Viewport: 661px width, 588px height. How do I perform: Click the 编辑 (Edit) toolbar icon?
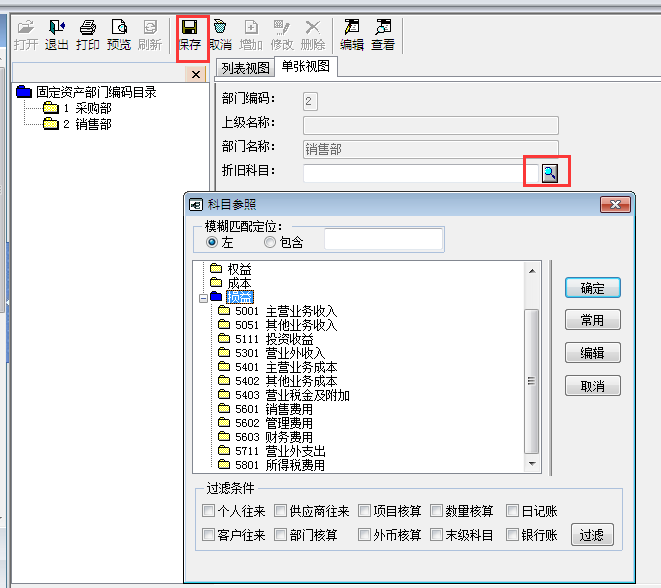pyautogui.click(x=351, y=34)
